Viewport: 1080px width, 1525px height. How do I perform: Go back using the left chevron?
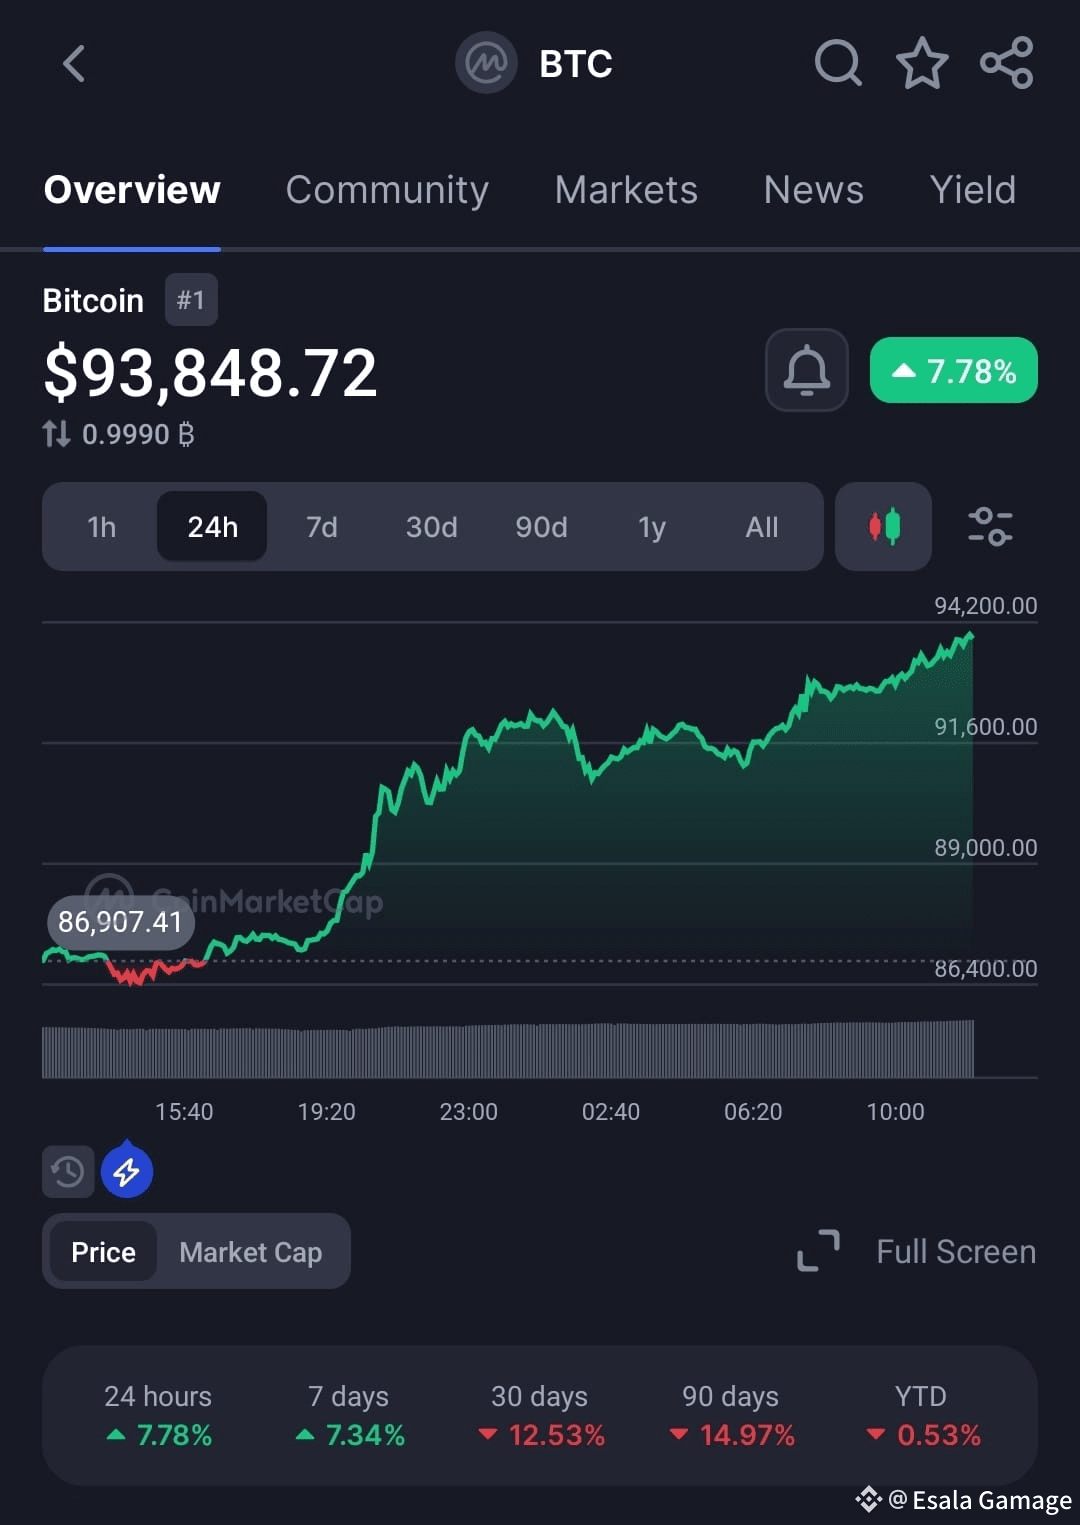coord(74,64)
